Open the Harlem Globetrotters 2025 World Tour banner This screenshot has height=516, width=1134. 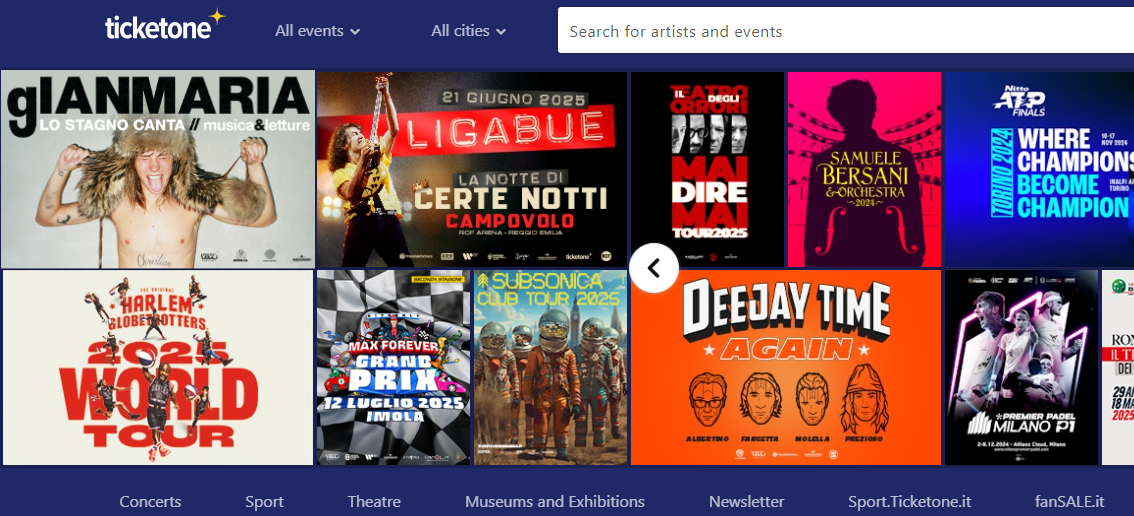pyautogui.click(x=158, y=368)
